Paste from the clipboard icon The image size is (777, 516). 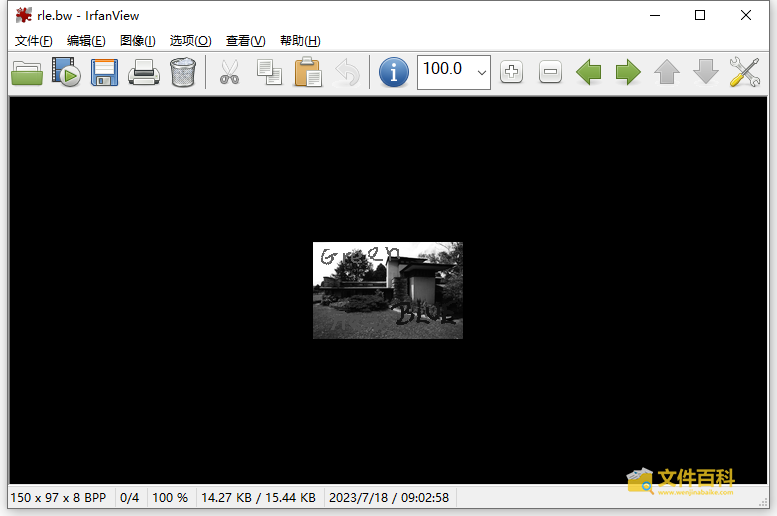[x=308, y=73]
